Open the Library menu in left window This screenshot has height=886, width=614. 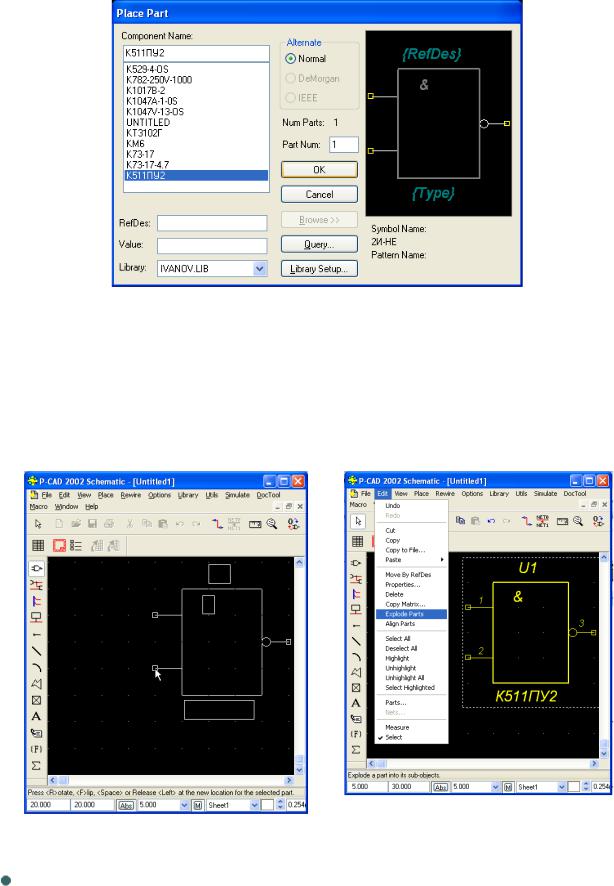[188, 494]
